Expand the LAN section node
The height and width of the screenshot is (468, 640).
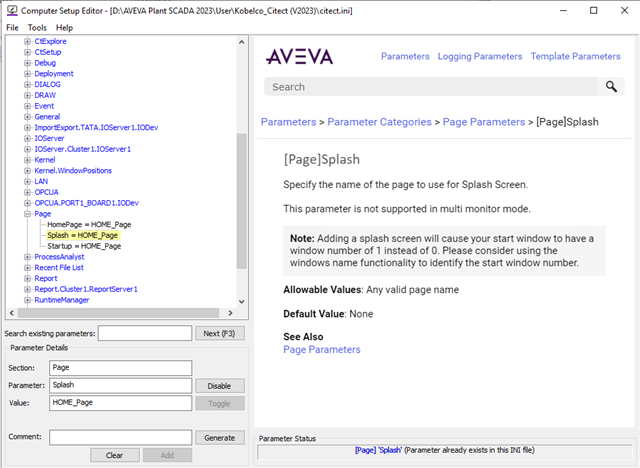point(27,182)
